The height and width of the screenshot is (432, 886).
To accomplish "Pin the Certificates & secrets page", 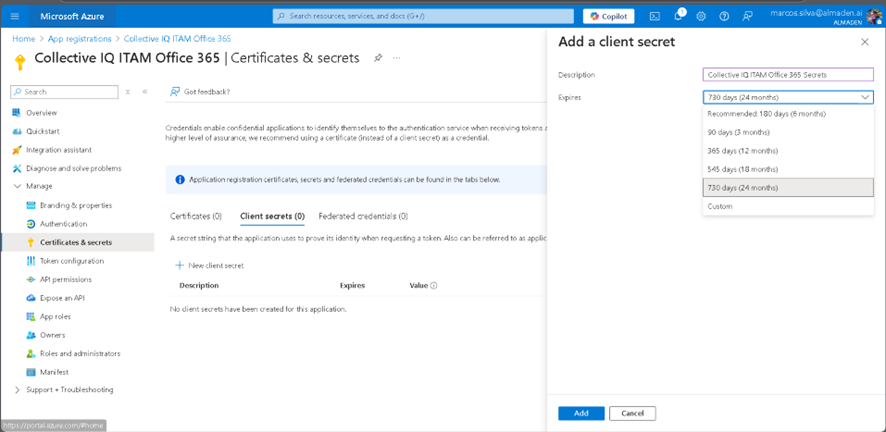I will (x=378, y=58).
